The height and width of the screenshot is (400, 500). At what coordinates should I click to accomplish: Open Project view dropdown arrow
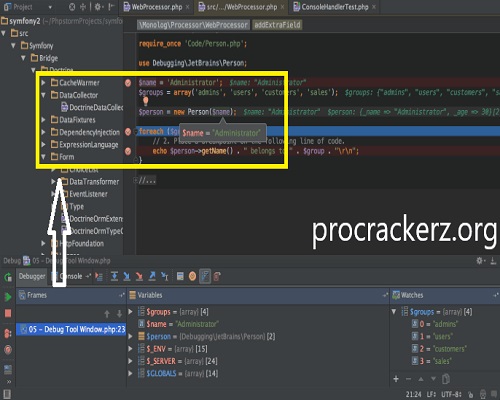coord(50,7)
